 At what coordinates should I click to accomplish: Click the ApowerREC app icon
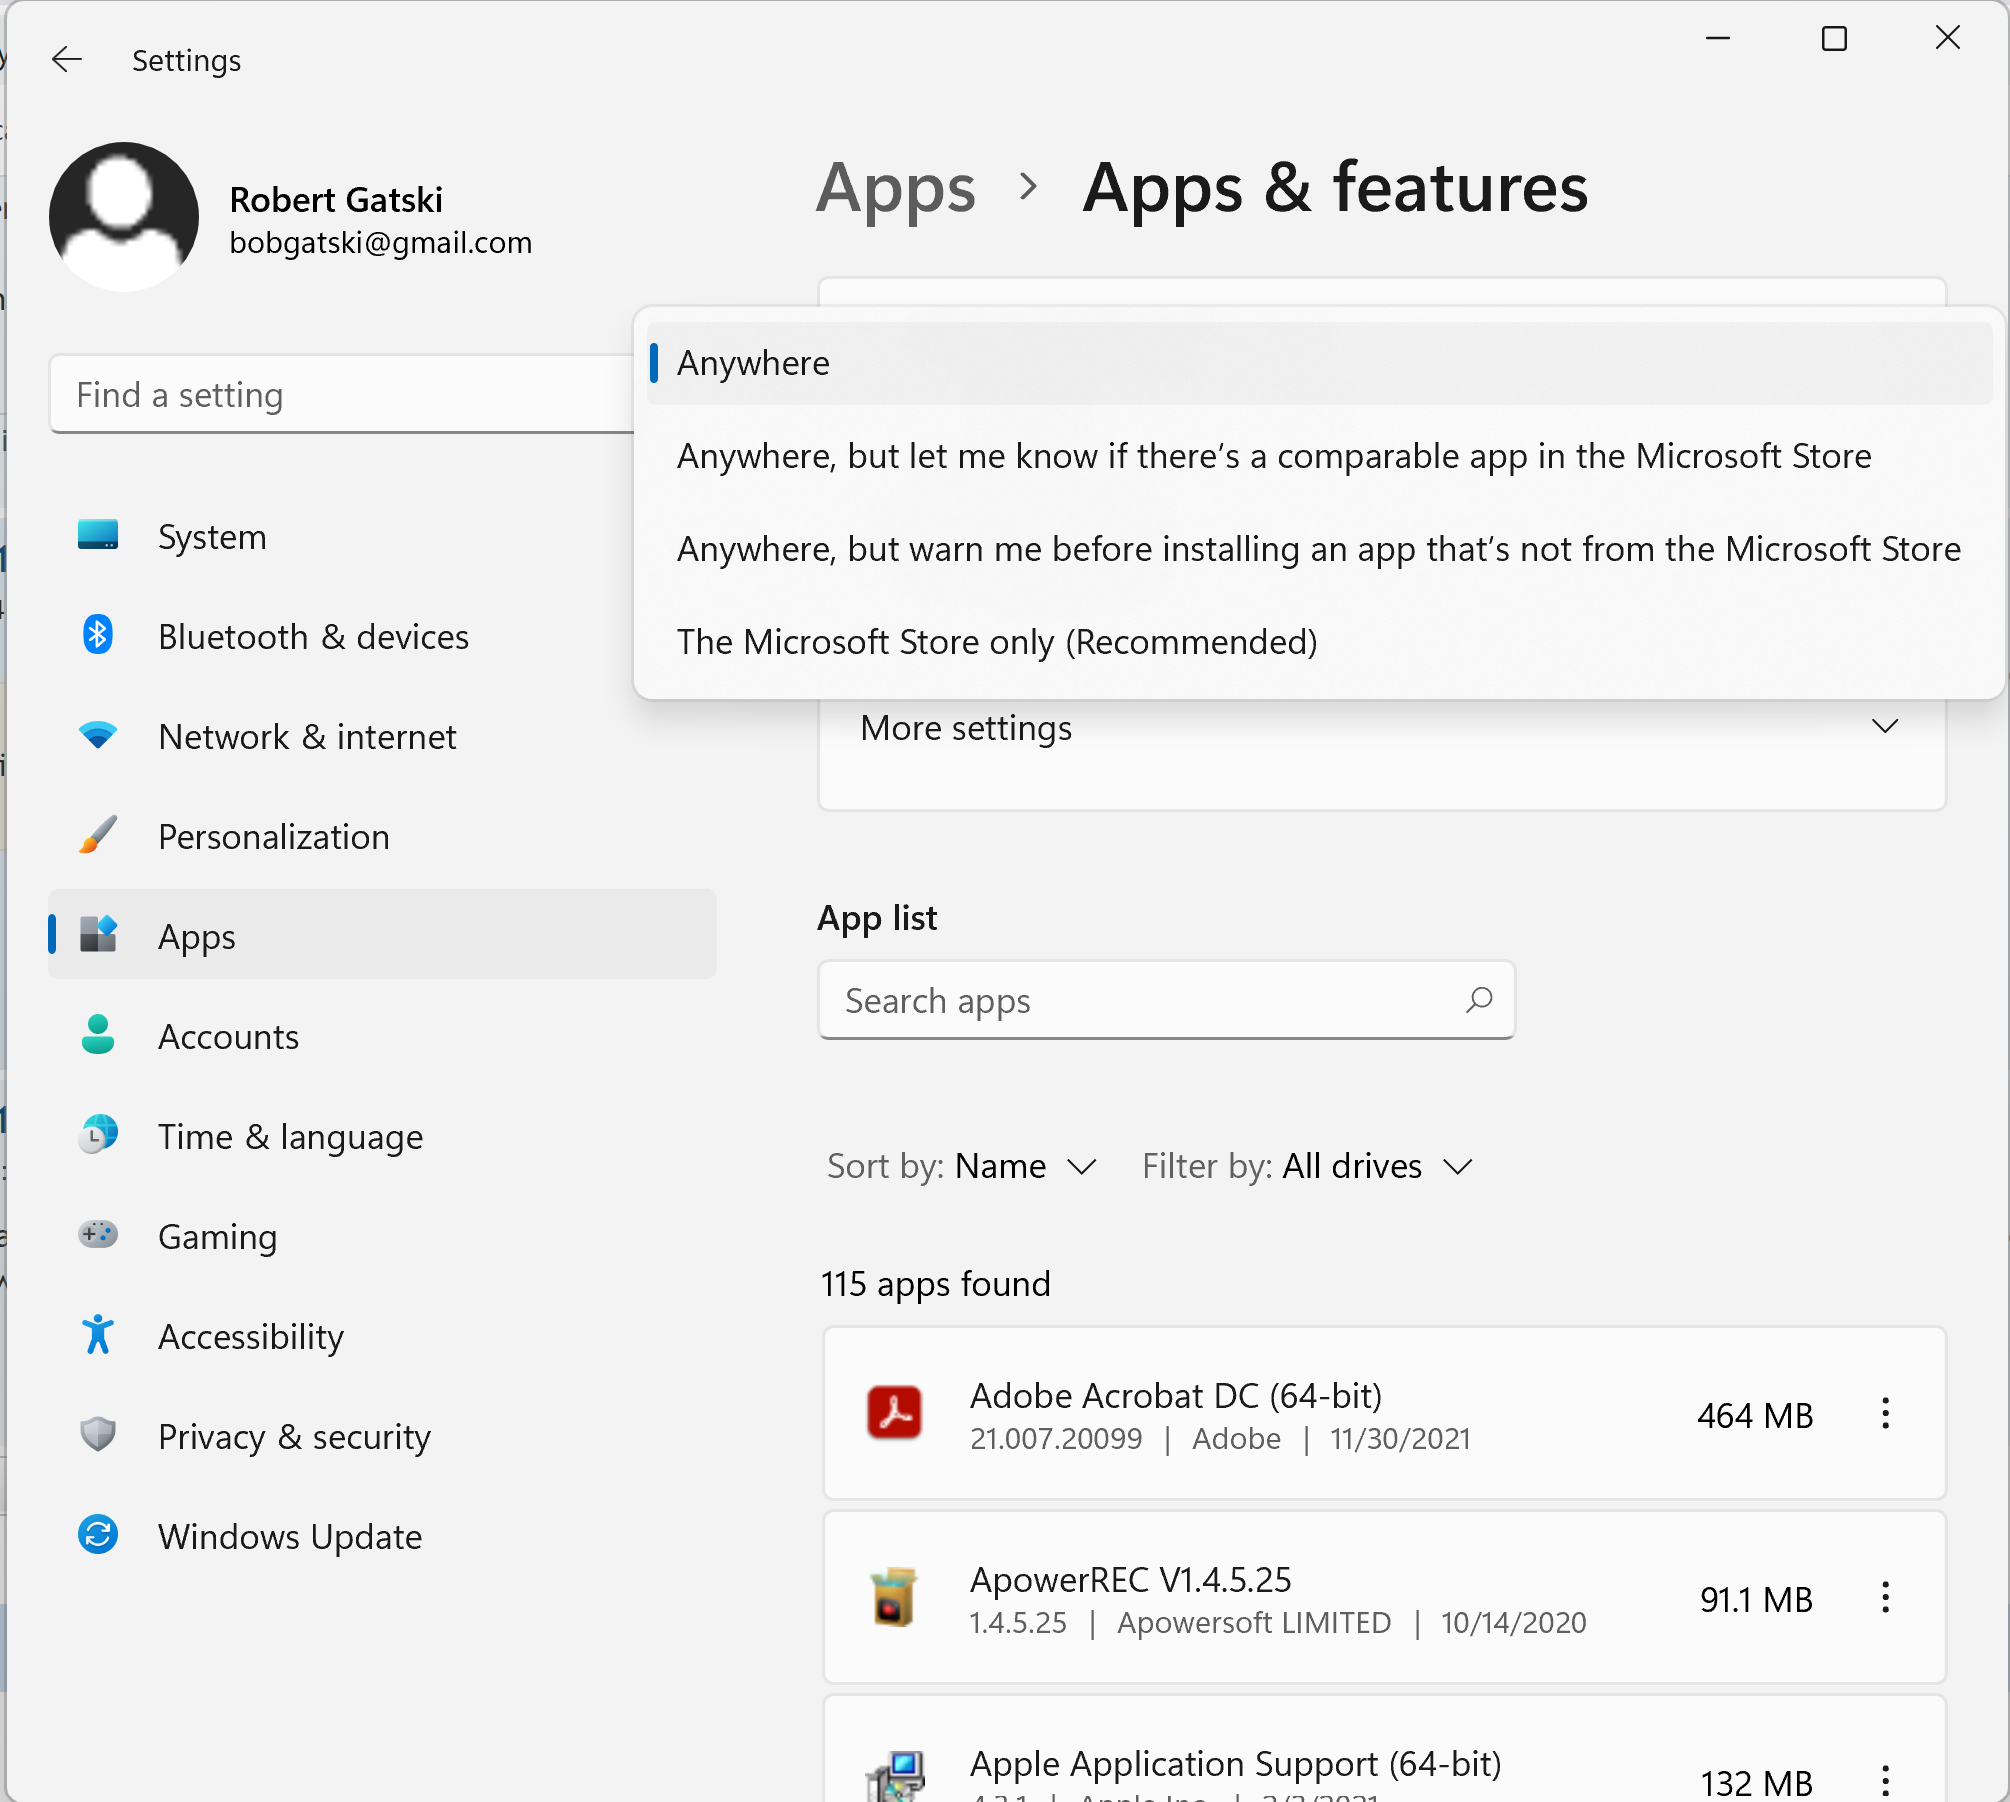(x=894, y=1597)
